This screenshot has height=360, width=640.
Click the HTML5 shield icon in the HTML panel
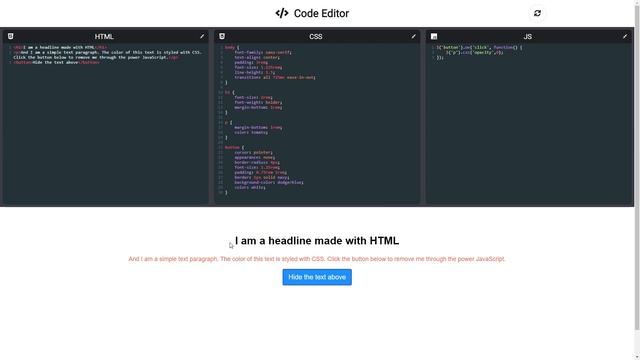pyautogui.click(x=11, y=36)
